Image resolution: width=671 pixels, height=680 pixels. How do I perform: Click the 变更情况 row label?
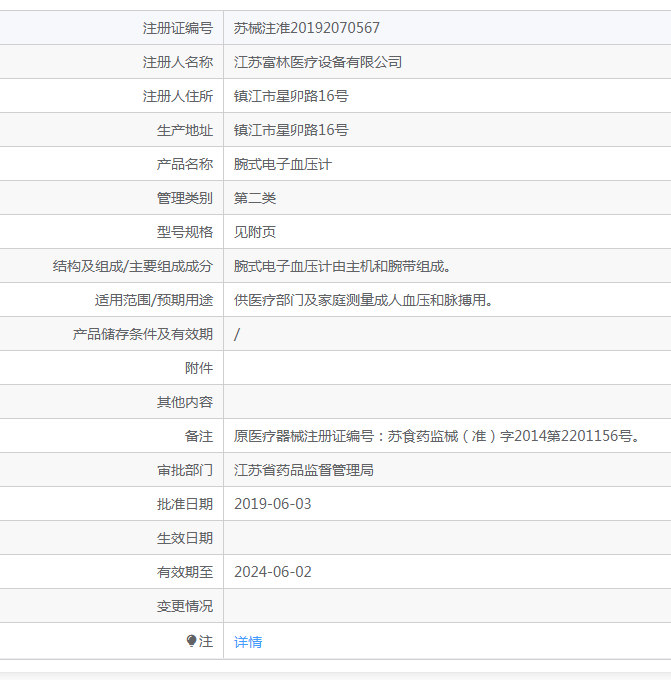coord(185,606)
